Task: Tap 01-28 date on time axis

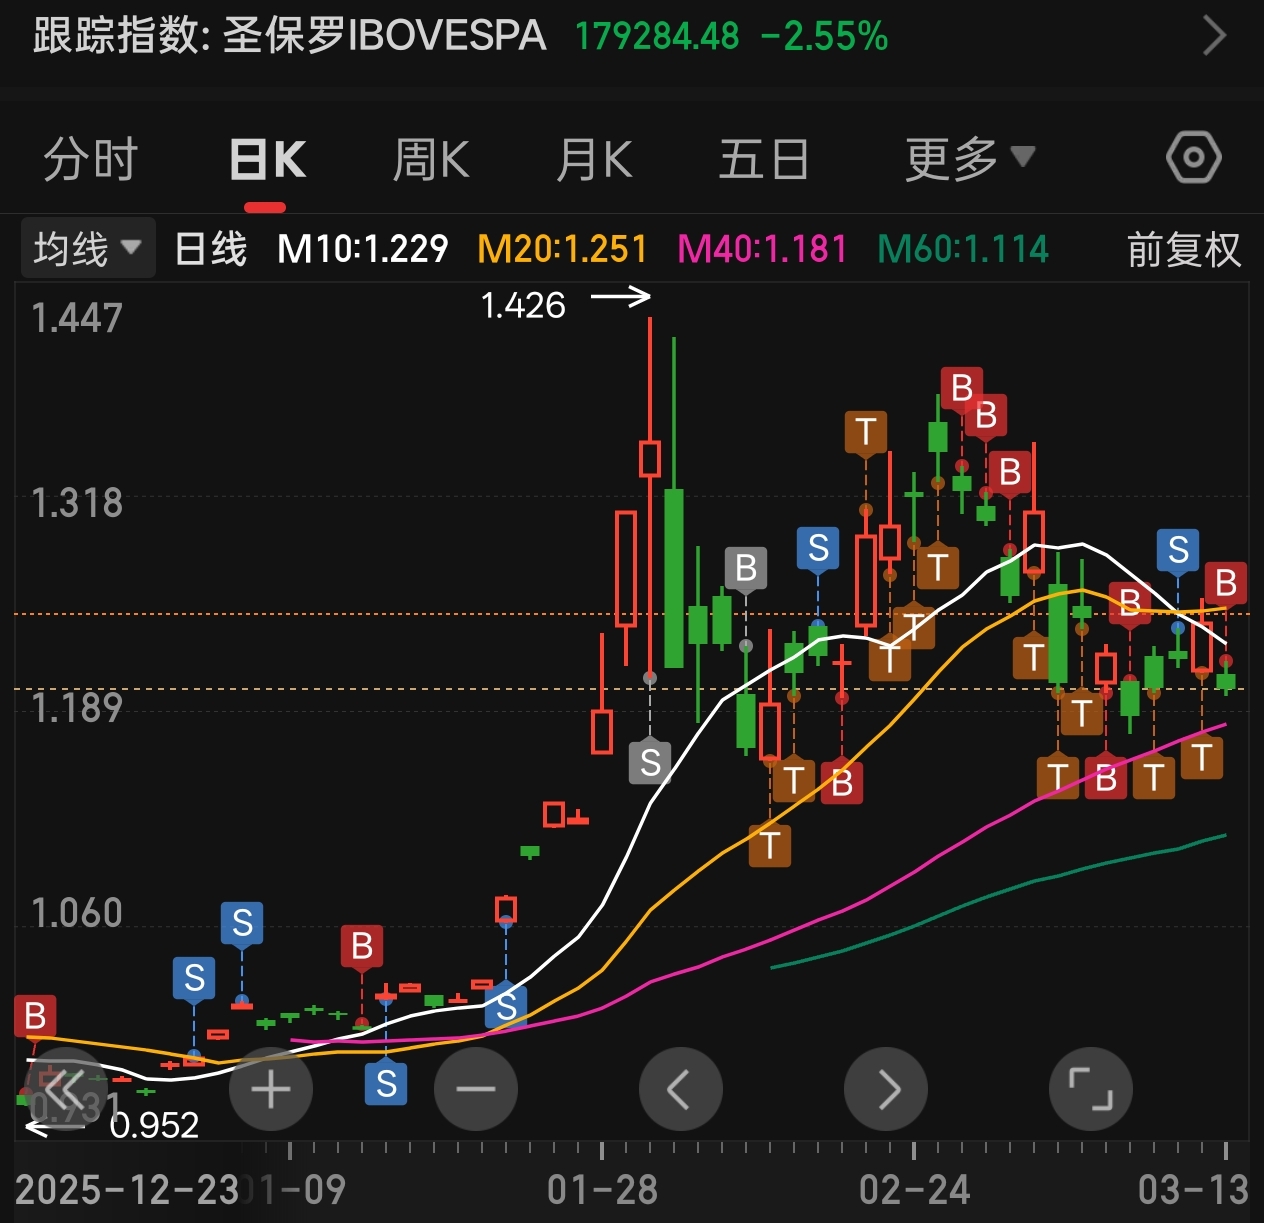Action: 602,1190
